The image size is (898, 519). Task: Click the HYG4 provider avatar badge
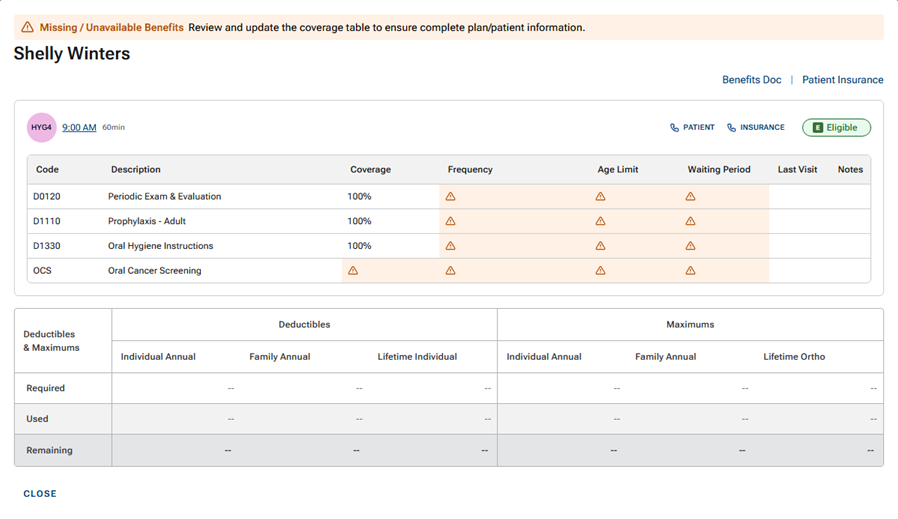[x=41, y=128]
